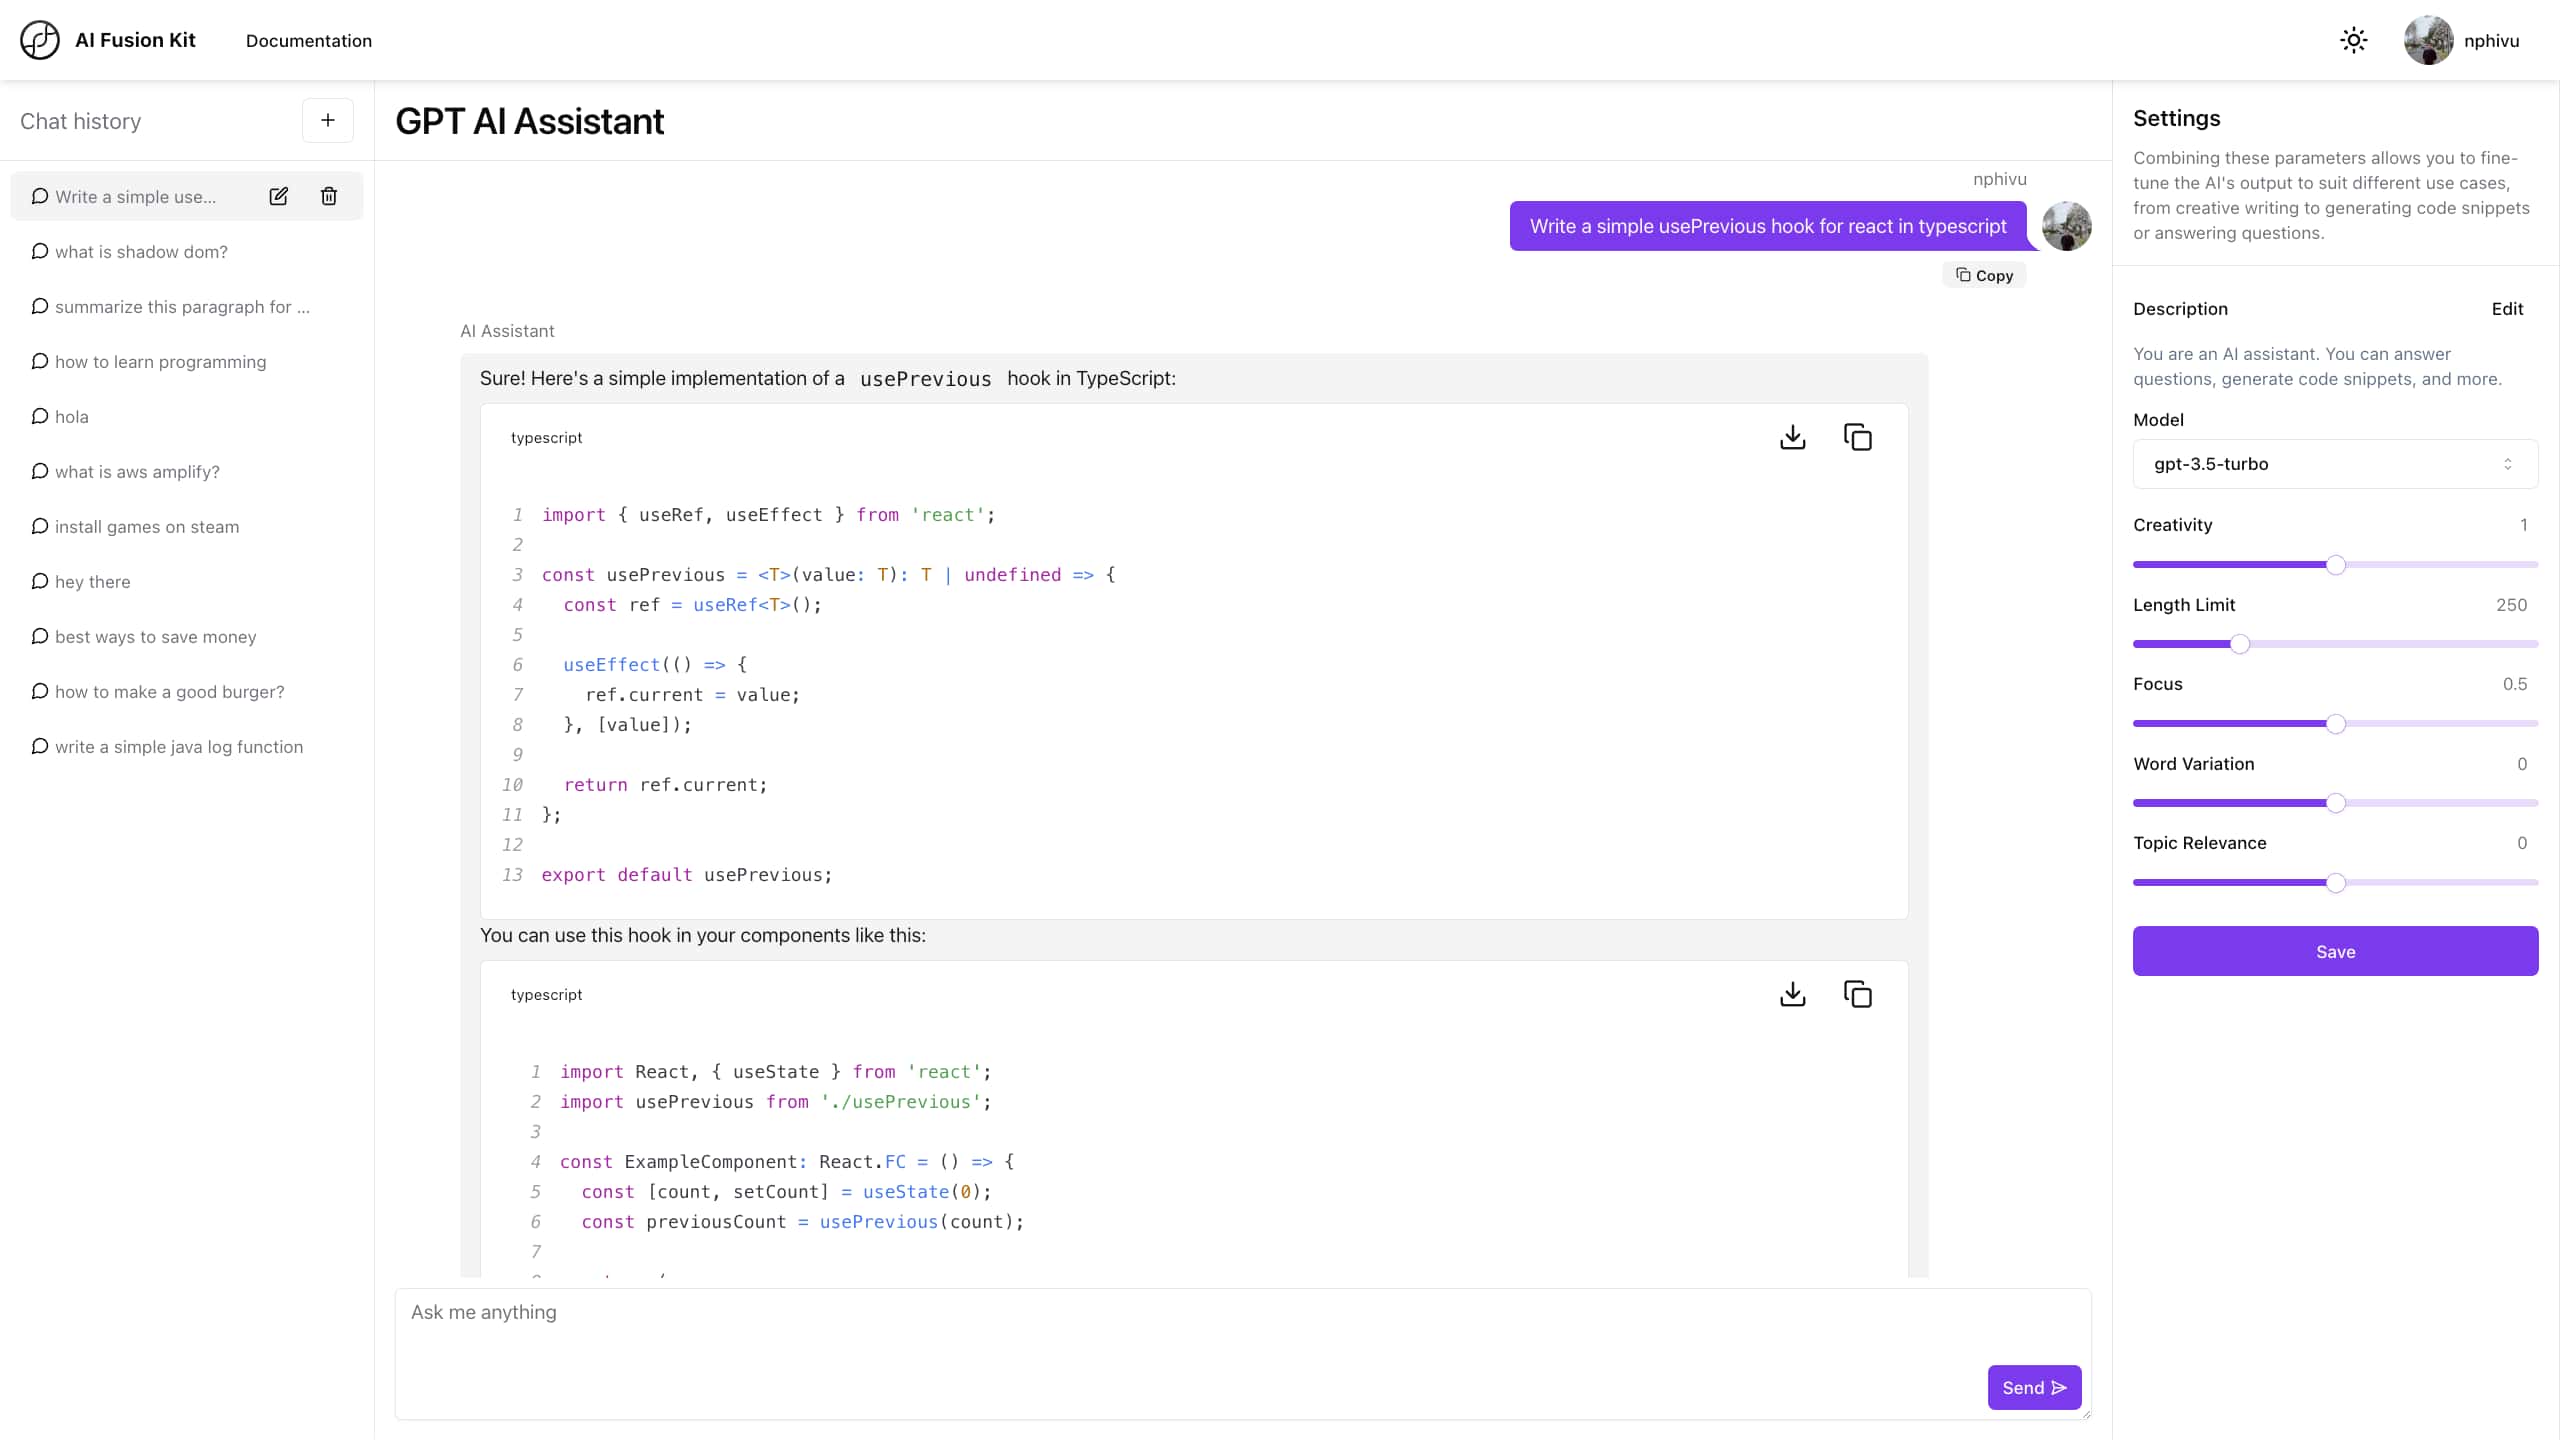2560x1440 pixels.
Task: Open chat 'what is shadow dom?'
Action: pyautogui.click(x=186, y=251)
